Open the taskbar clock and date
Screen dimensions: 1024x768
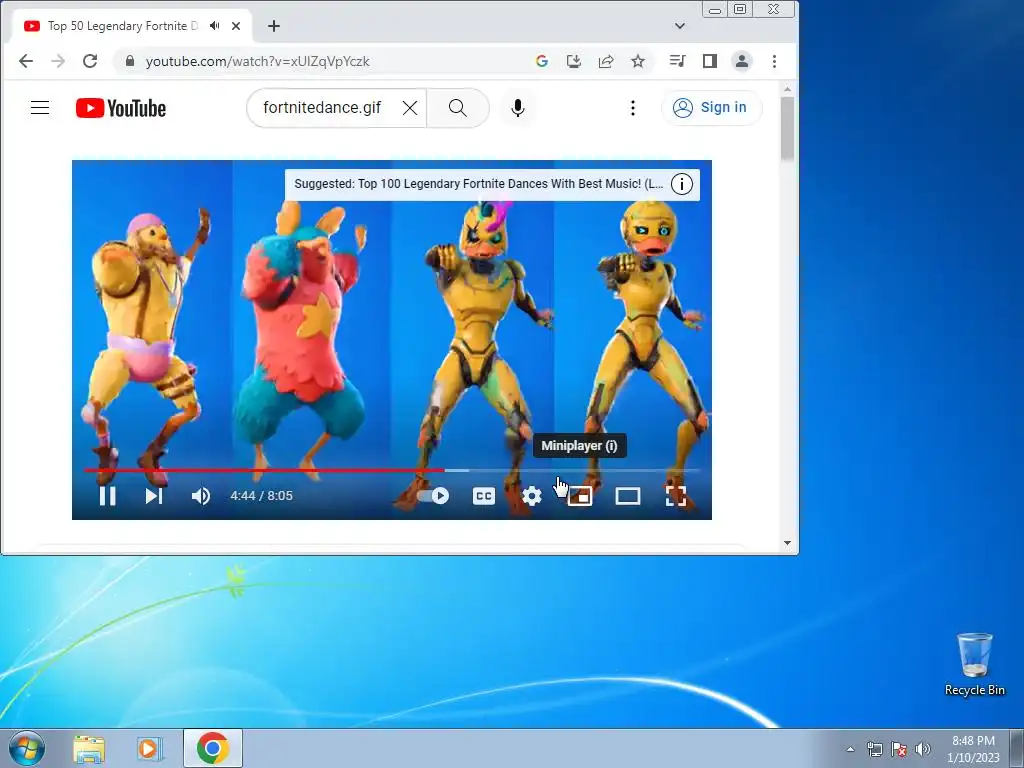(973, 749)
